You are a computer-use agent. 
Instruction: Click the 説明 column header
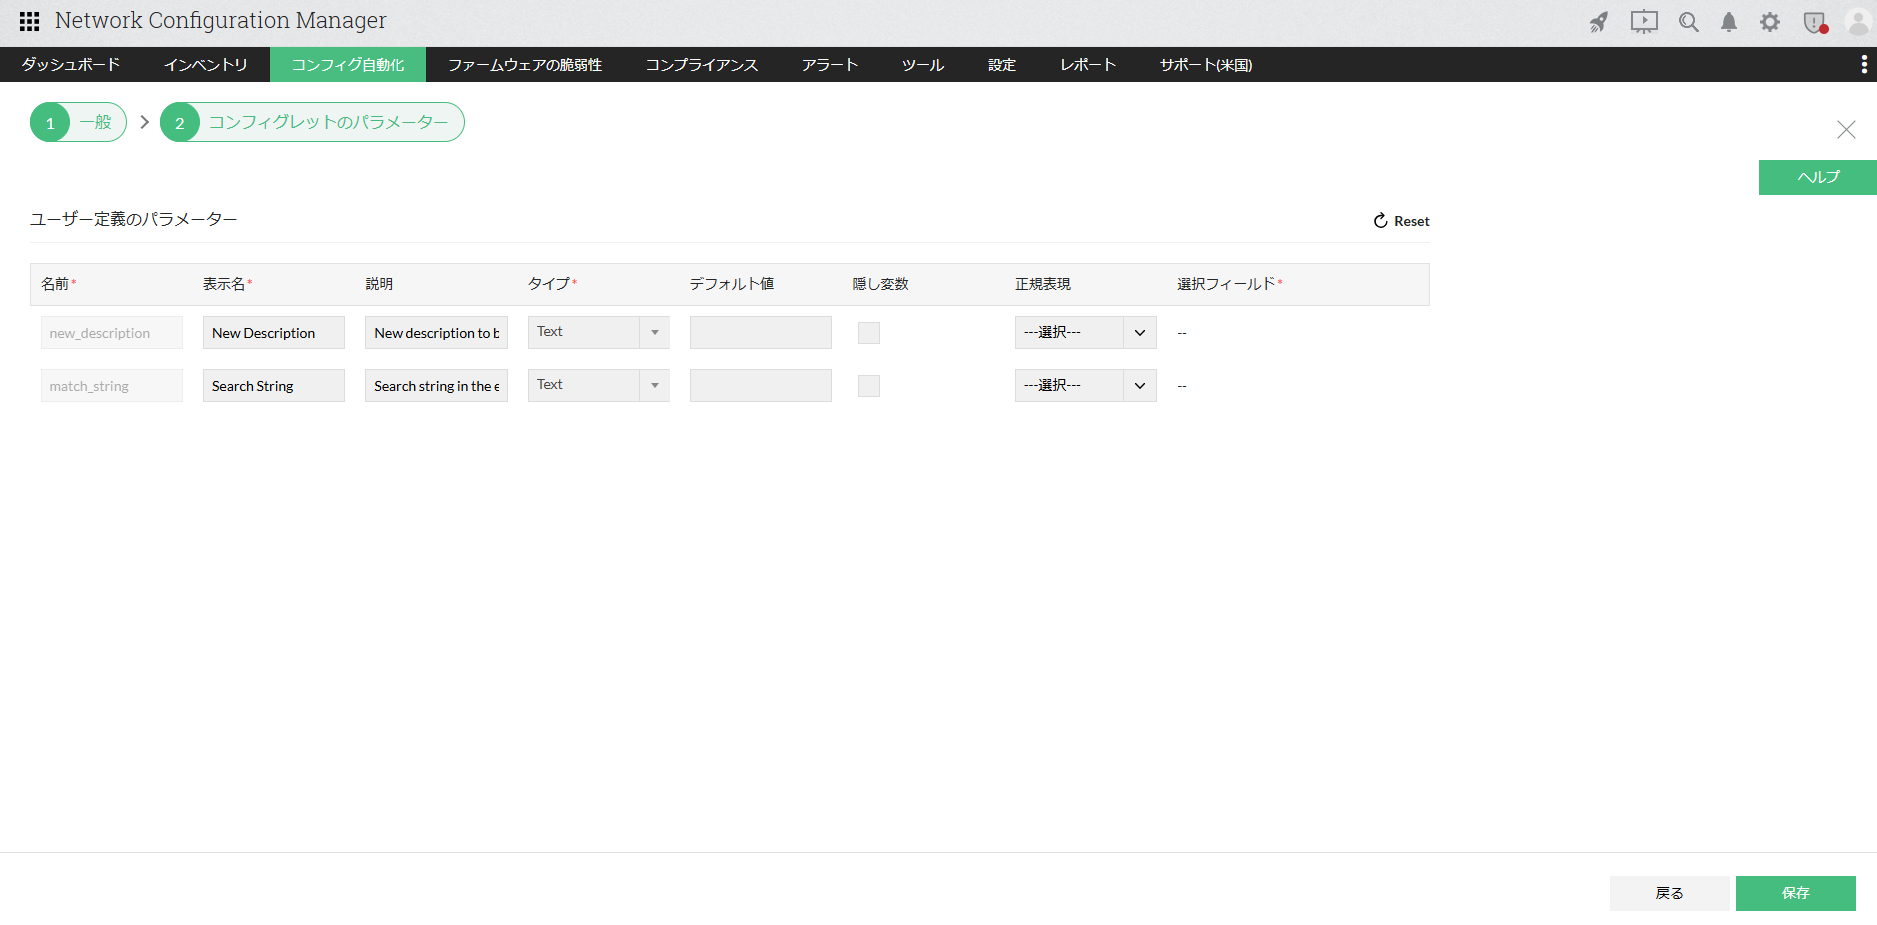click(x=379, y=284)
